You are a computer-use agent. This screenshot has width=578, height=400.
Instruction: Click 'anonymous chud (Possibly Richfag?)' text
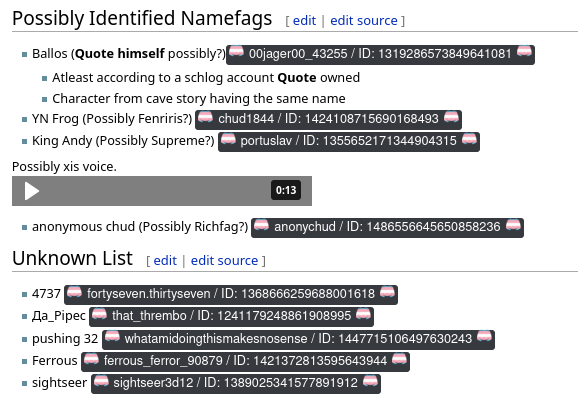coord(140,227)
